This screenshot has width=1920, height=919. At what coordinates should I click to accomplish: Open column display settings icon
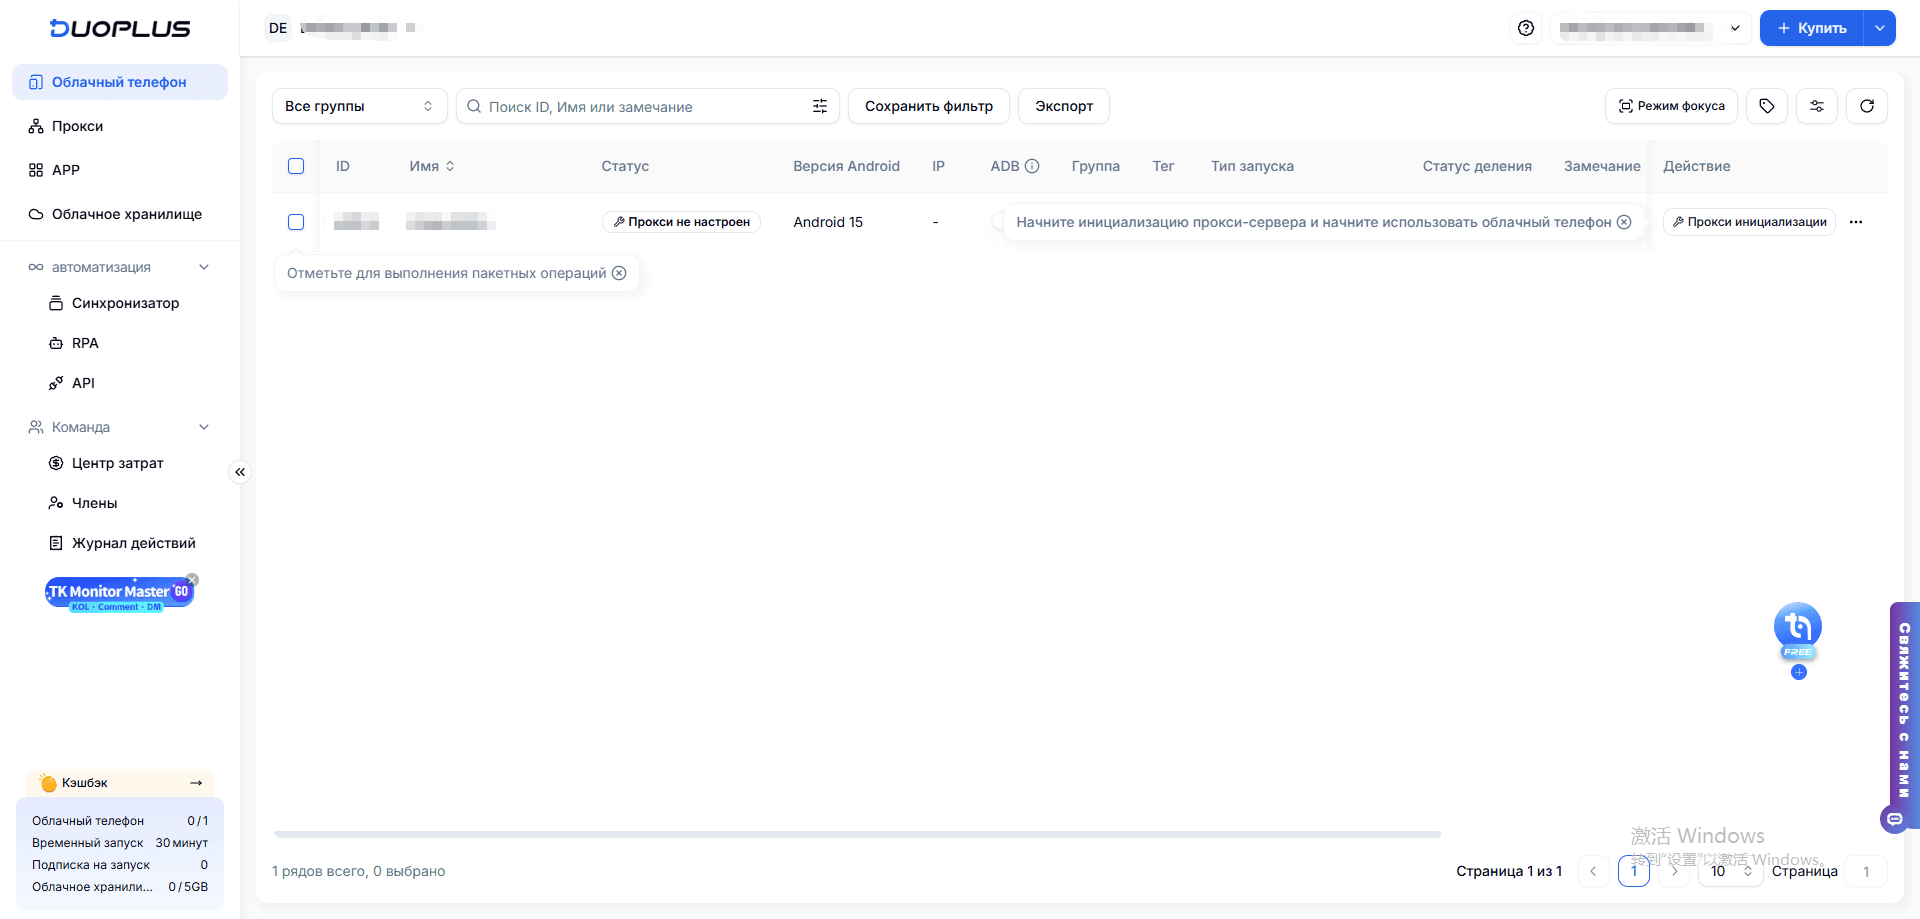tap(1816, 106)
